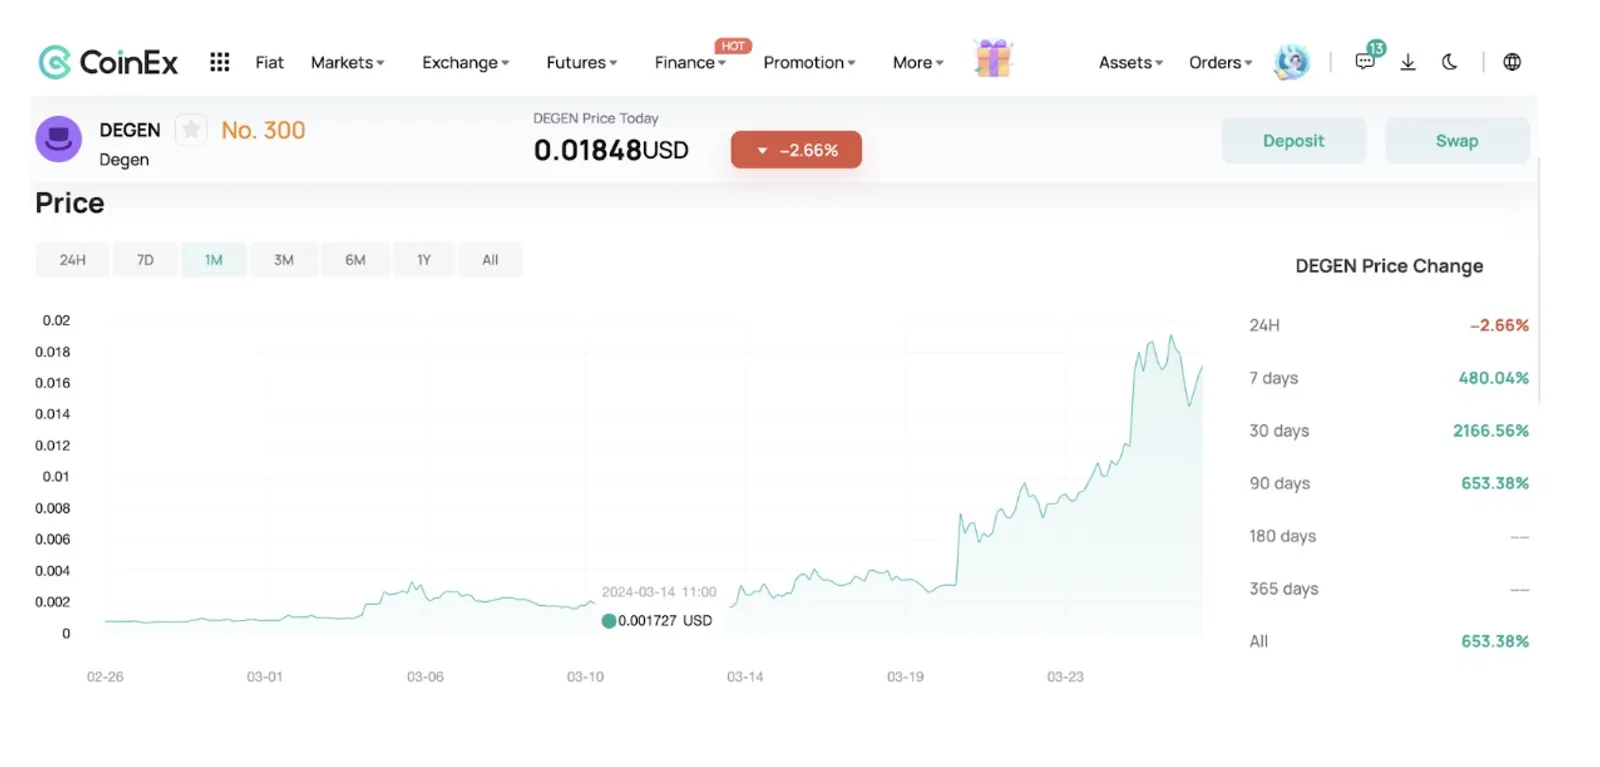The width and height of the screenshot is (1600, 767).
Task: Click the CoinEx logo
Action: coord(108,62)
